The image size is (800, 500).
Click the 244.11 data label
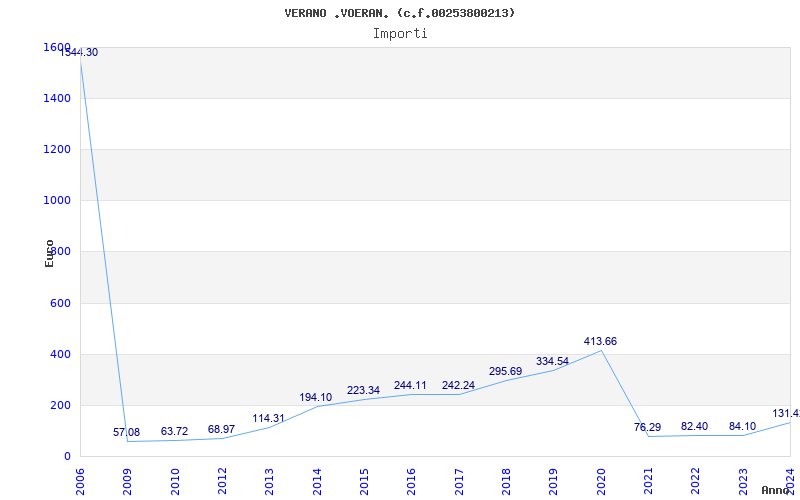(x=410, y=386)
